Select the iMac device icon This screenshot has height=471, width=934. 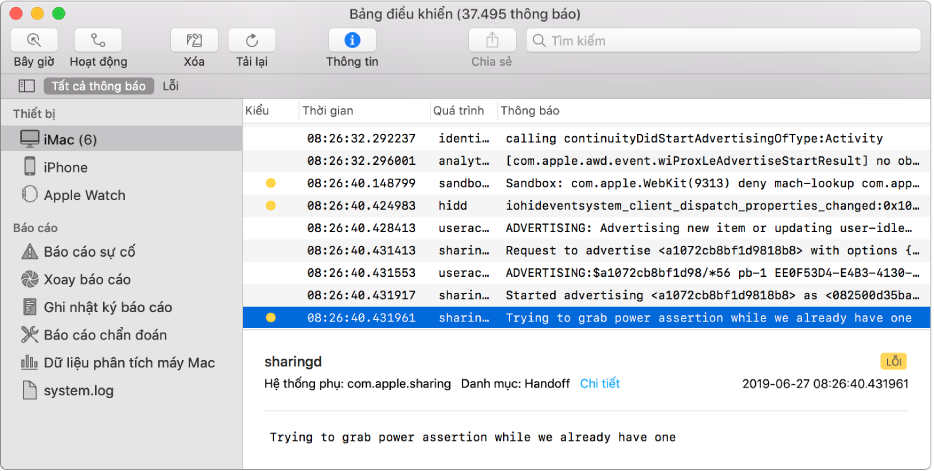tap(29, 139)
